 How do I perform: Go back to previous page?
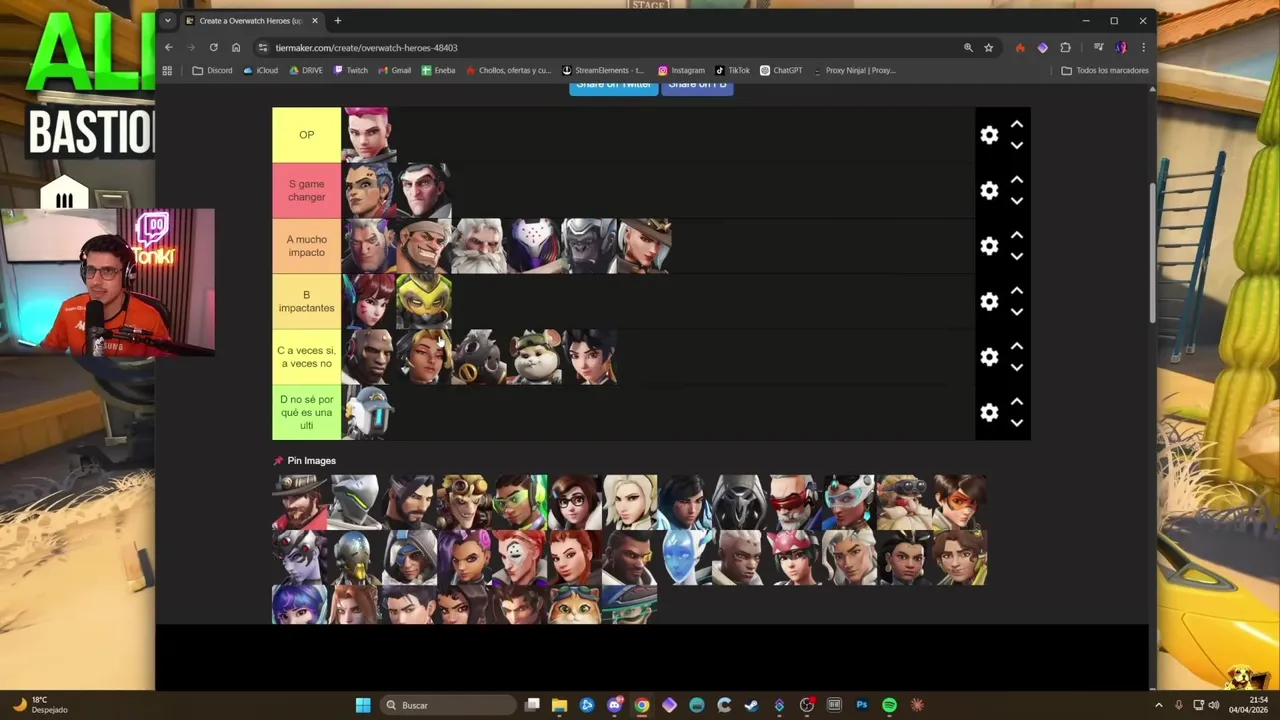(x=168, y=47)
